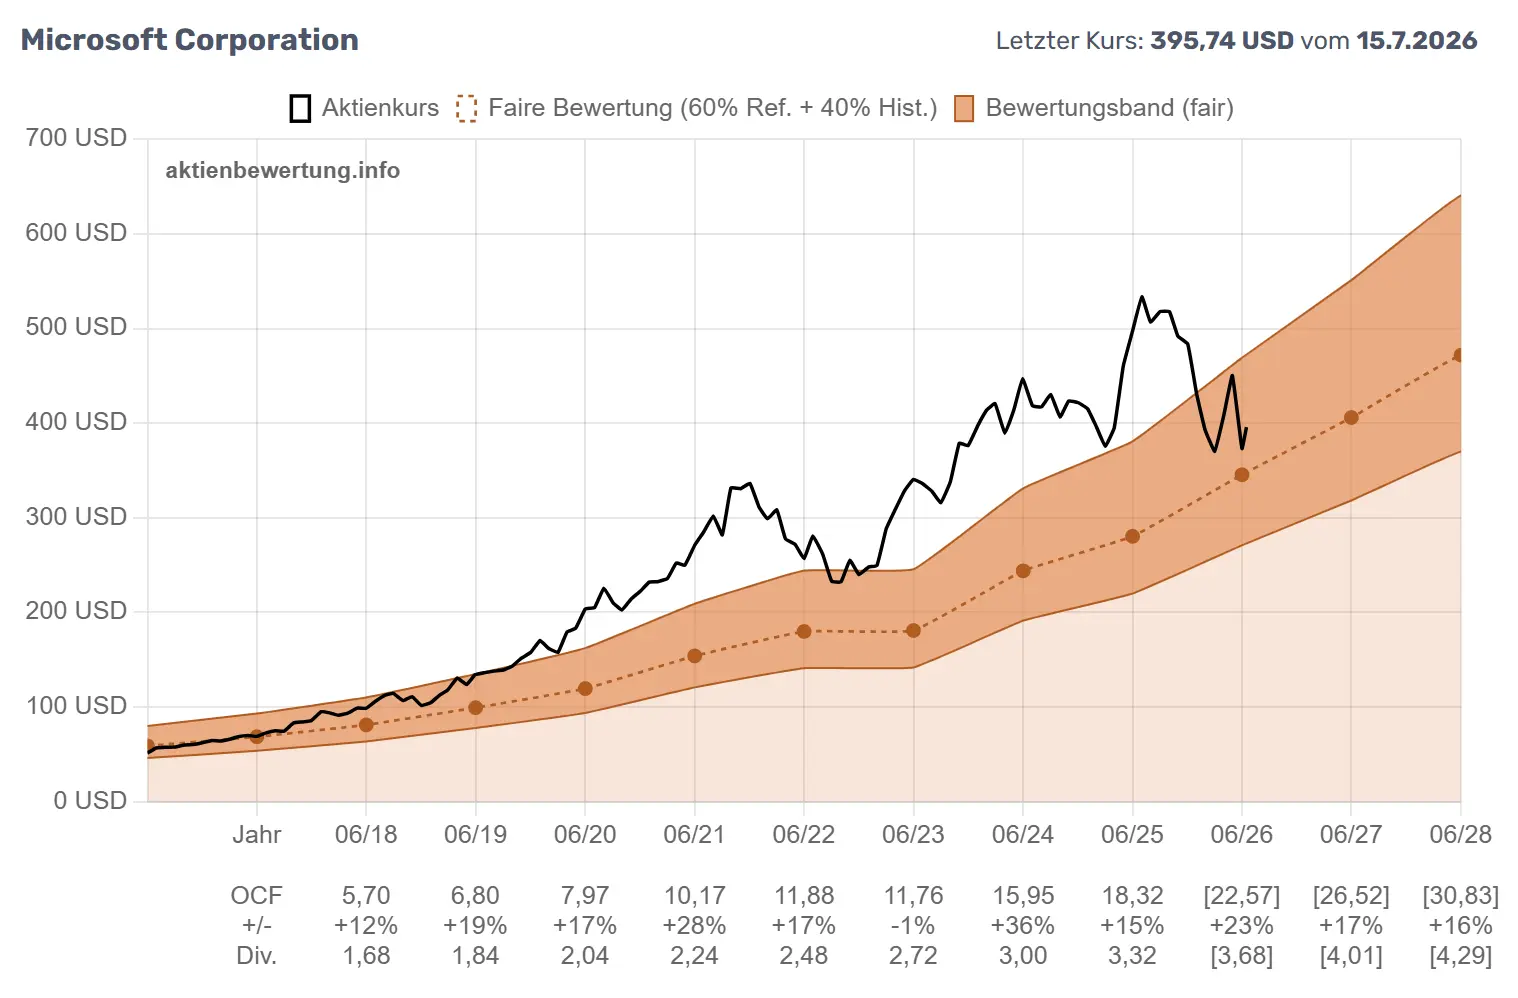Click the OCF value 6,80
Viewport: 1518px width, 998px height.
(x=476, y=896)
